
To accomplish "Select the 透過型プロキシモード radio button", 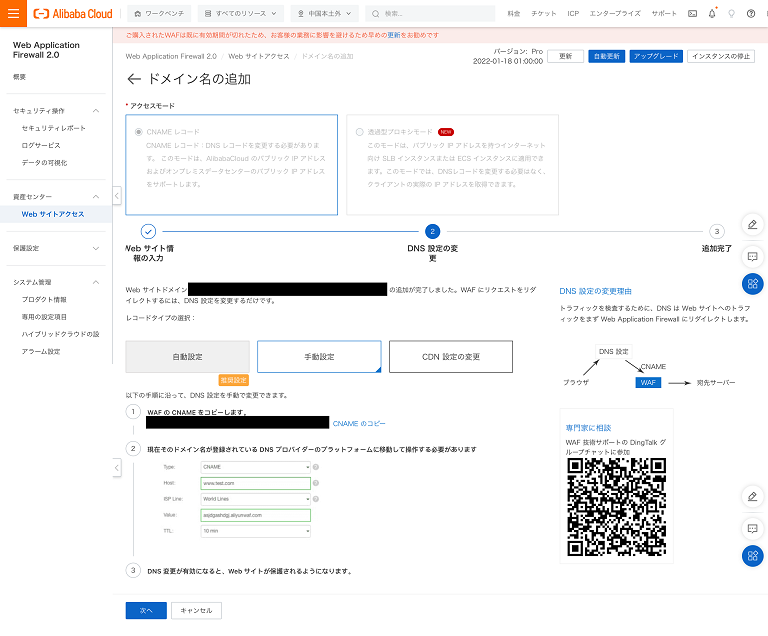I will (x=359, y=131).
